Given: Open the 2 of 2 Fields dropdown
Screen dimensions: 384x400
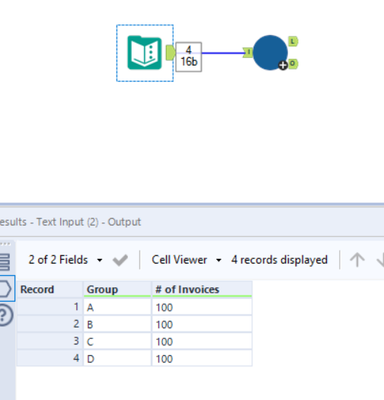Looking at the screenshot, I should (65, 260).
